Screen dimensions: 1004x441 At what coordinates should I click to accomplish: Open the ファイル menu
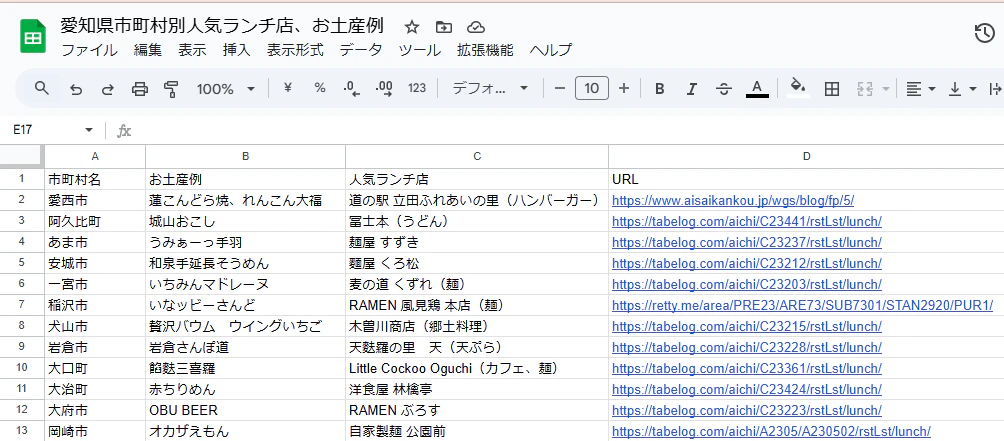(90, 50)
